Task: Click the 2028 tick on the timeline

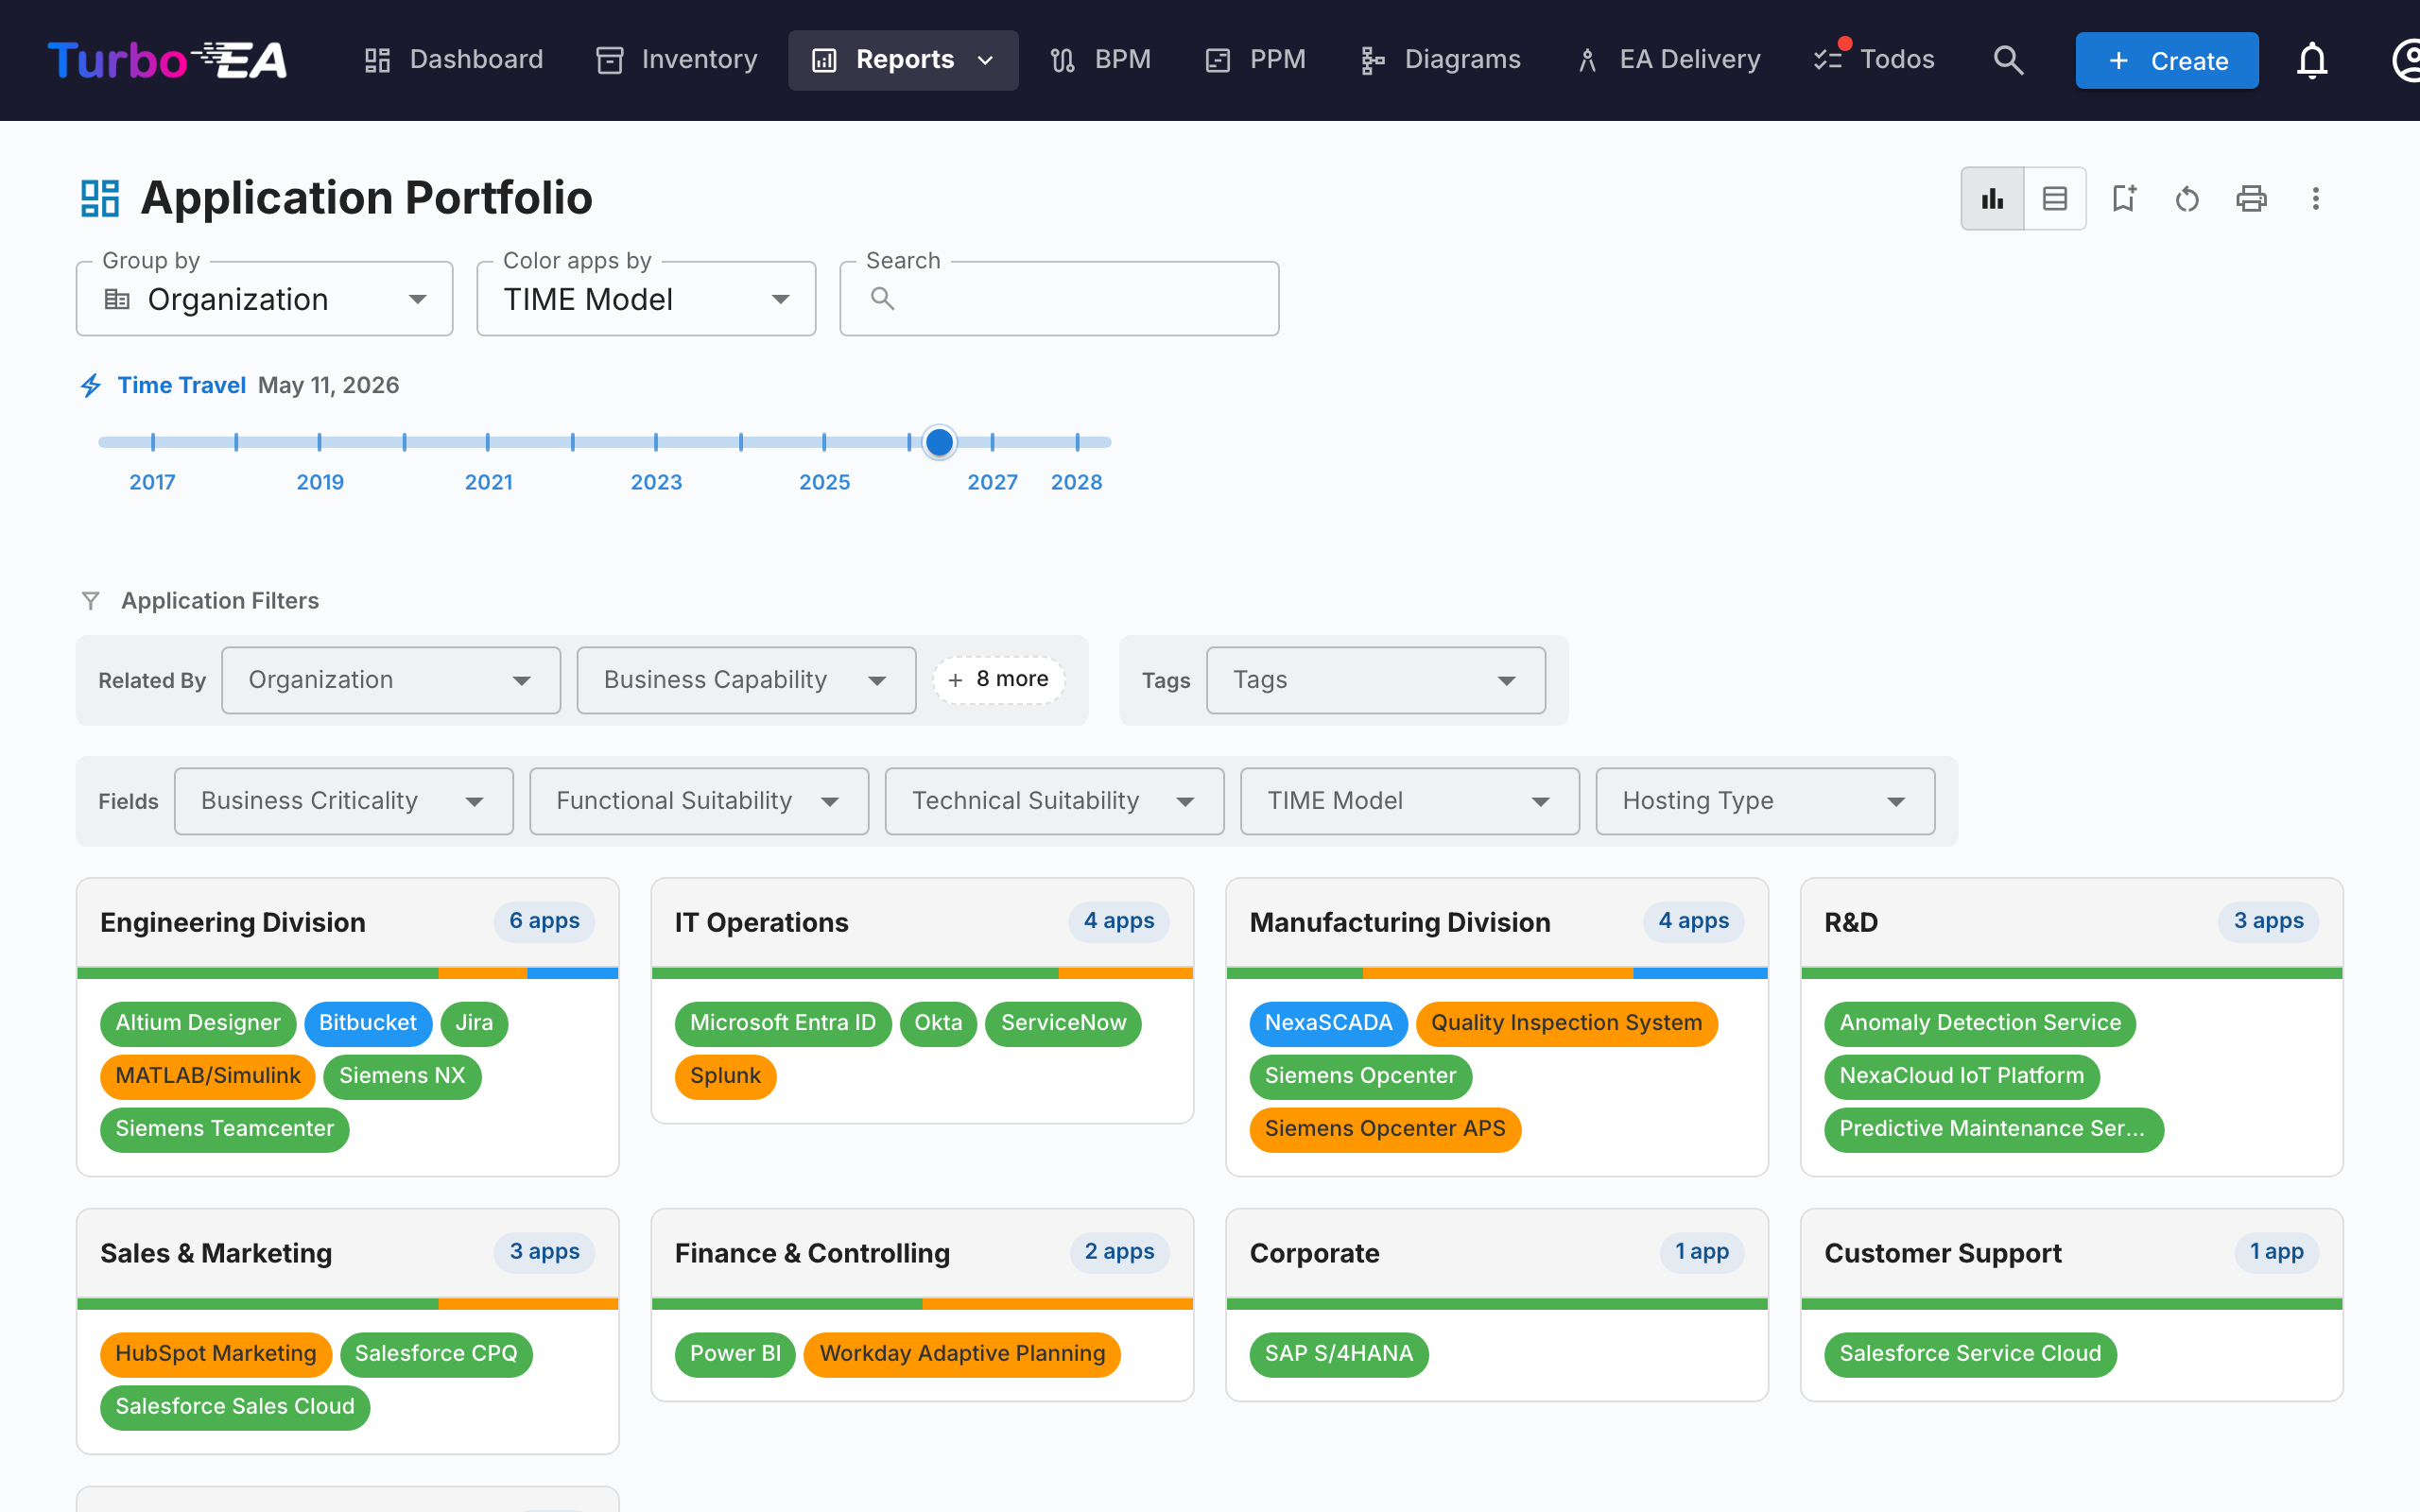Action: point(1077,442)
